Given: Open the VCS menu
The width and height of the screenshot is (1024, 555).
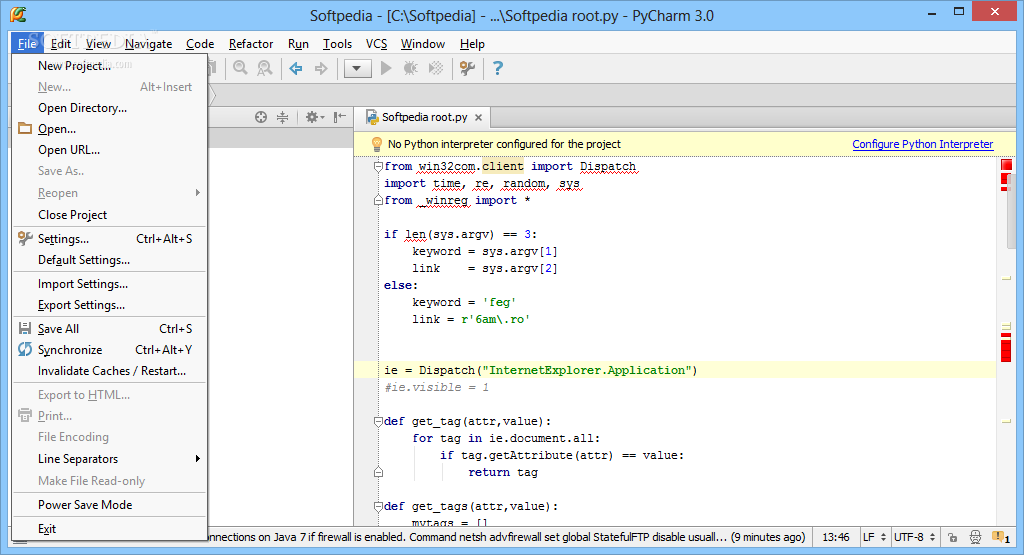Looking at the screenshot, I should [376, 44].
